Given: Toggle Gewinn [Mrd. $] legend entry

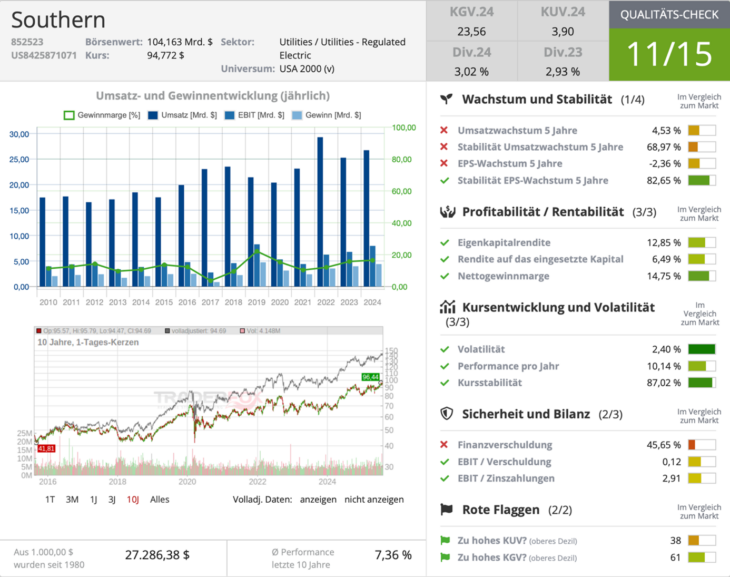Looking at the screenshot, I should [326, 115].
